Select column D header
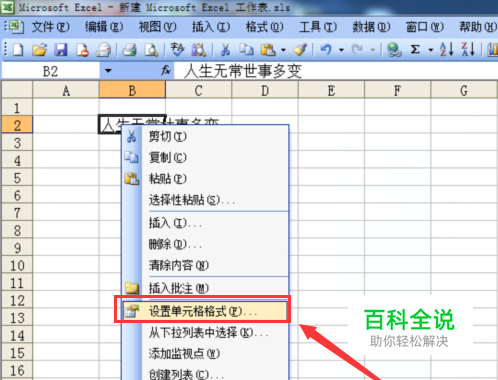Viewport: 498px width, 380px height. pos(265,90)
